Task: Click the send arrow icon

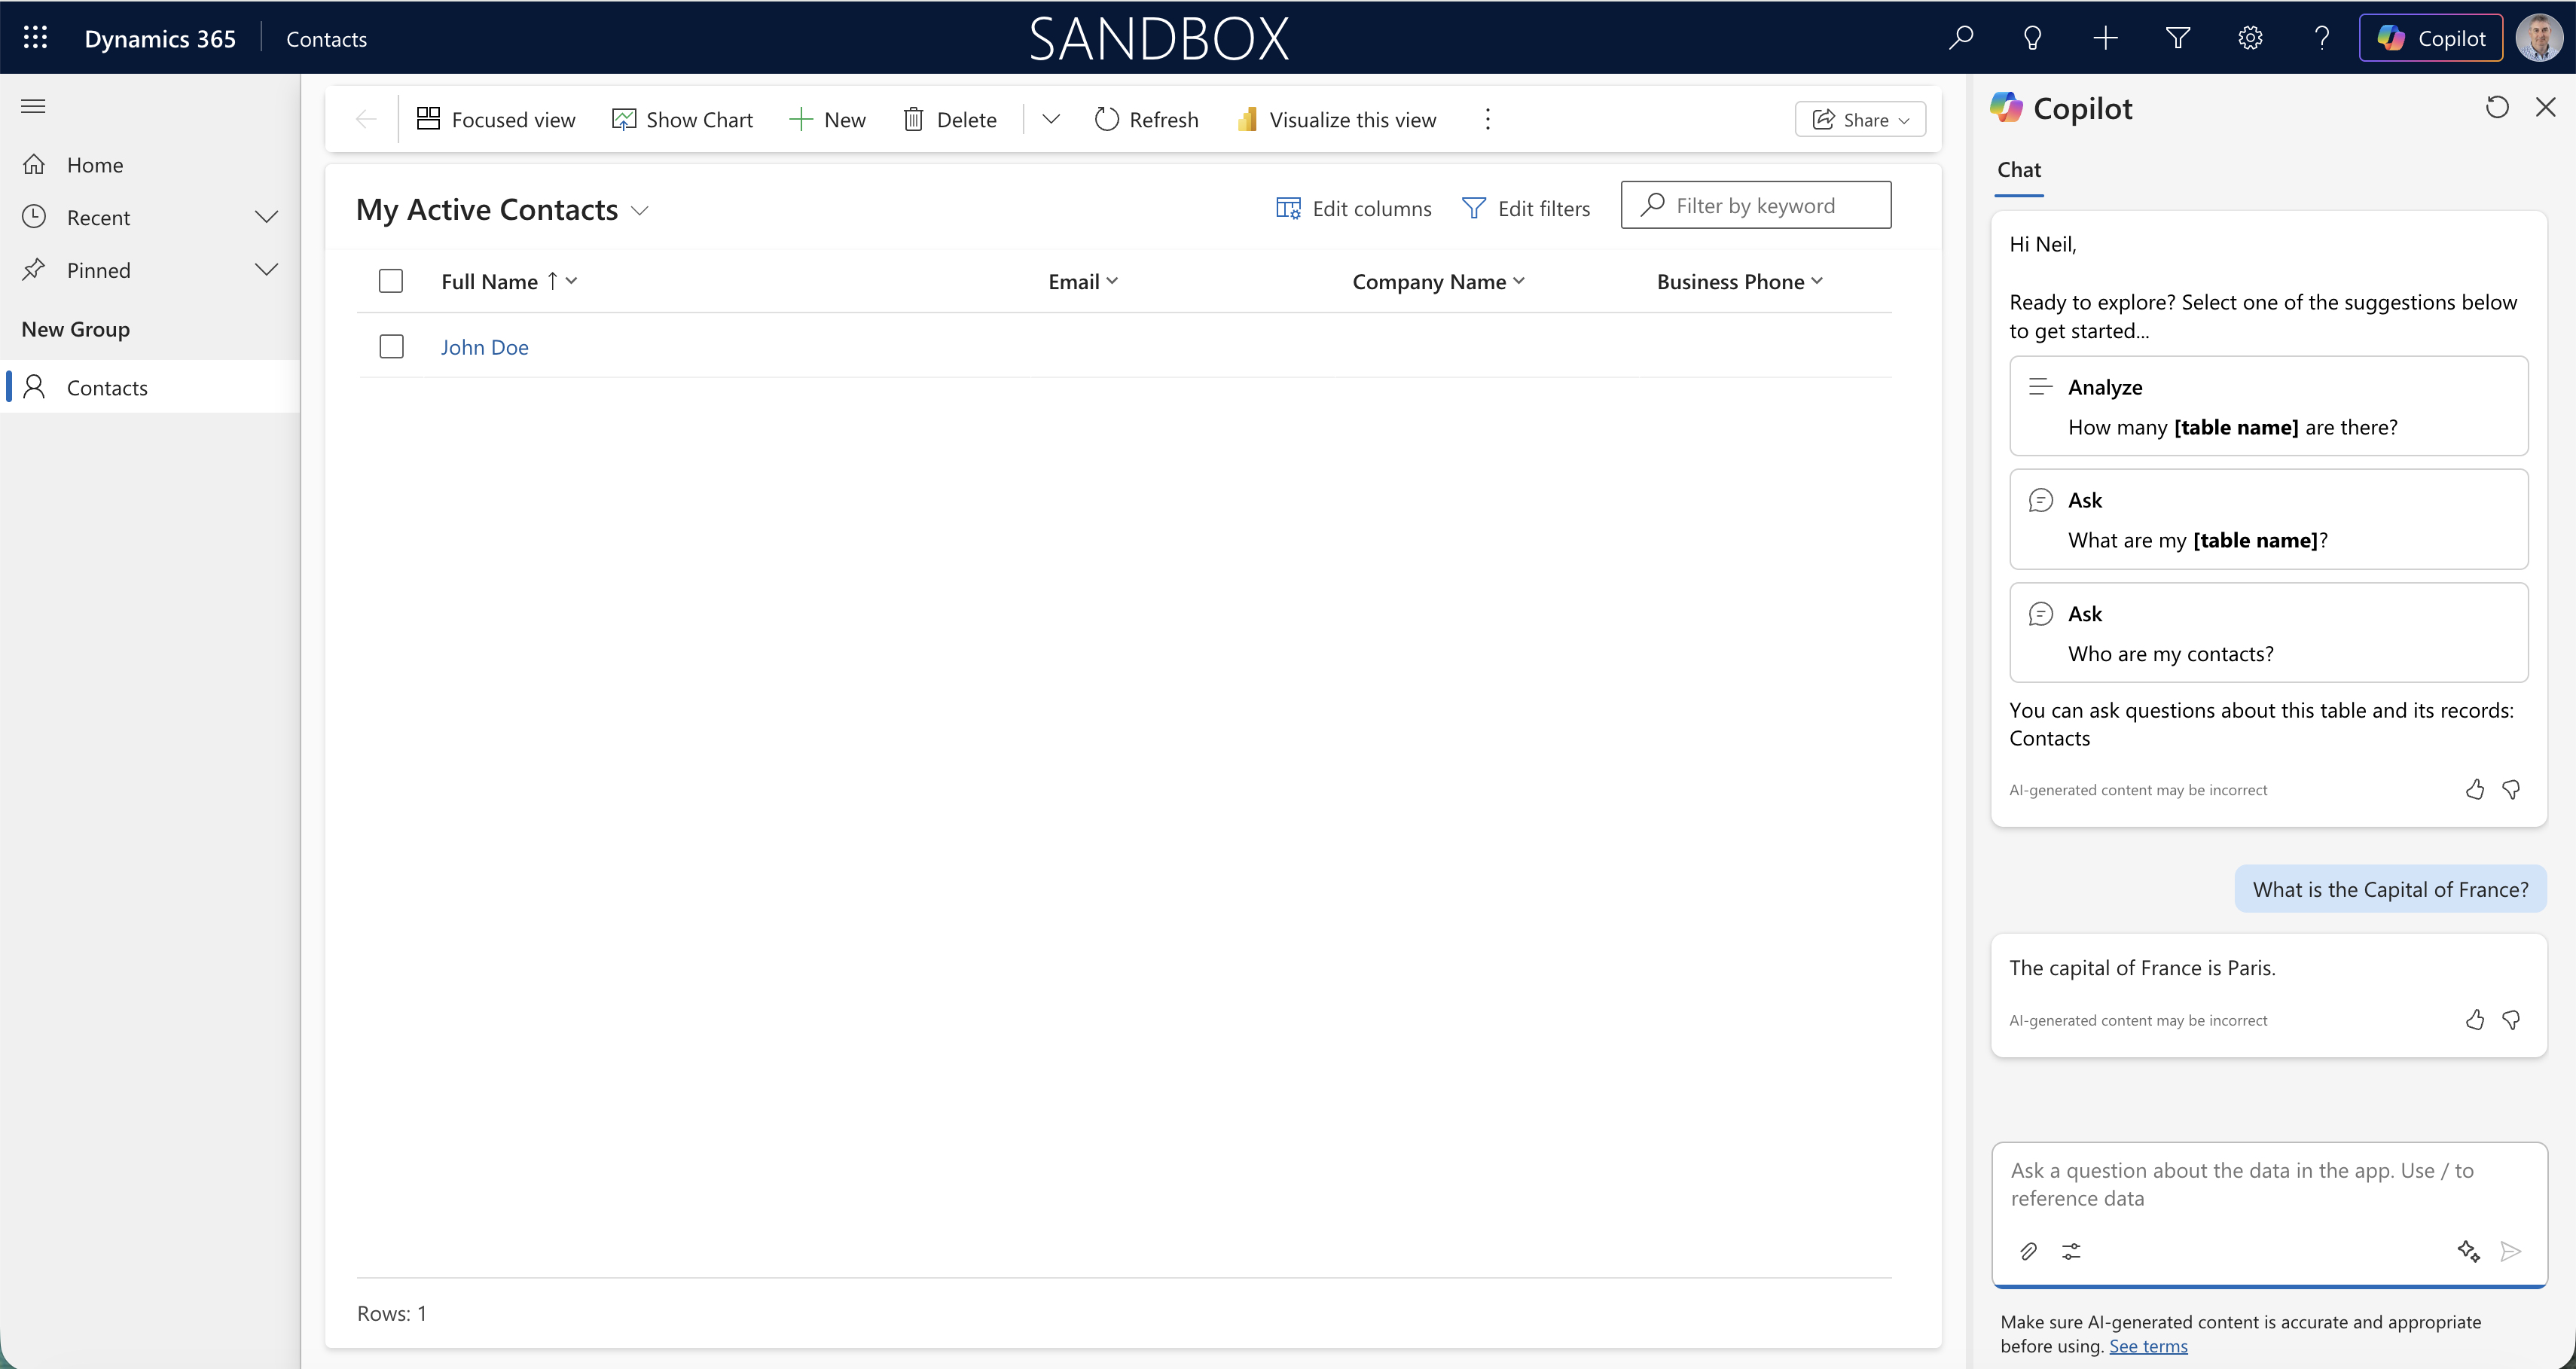Action: pos(2510,1251)
